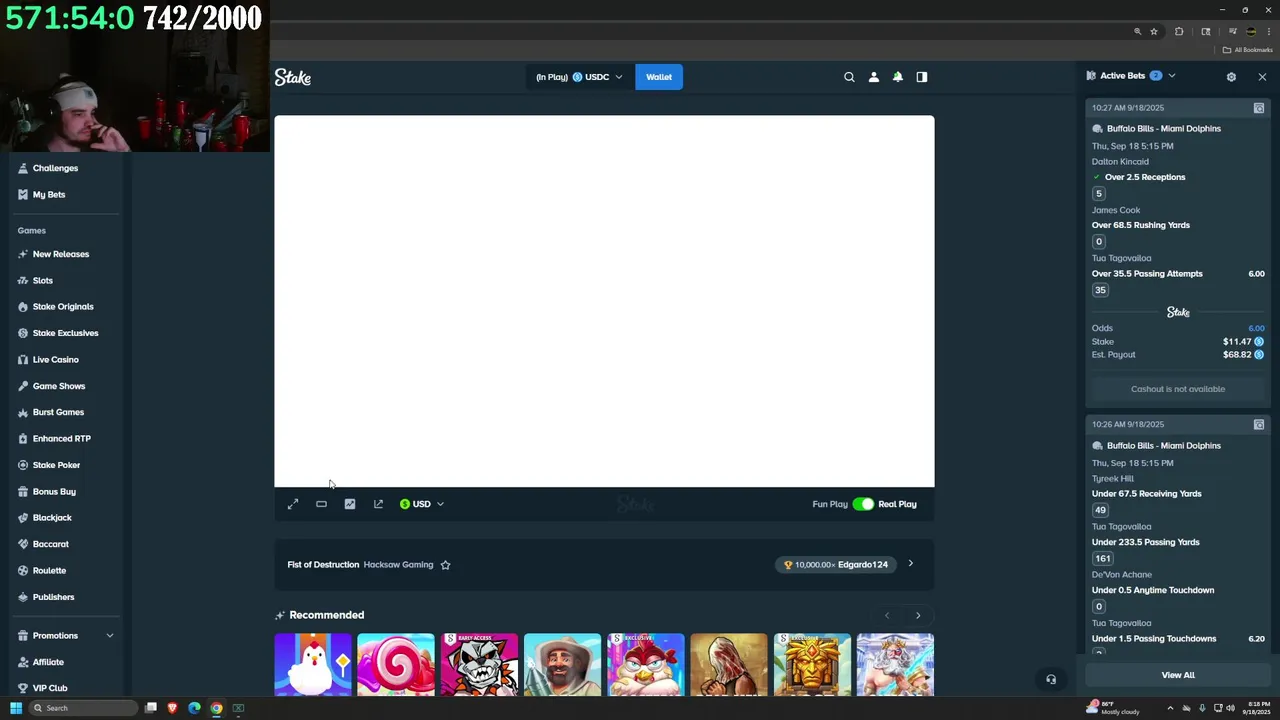Click the Windows taskbar Search box

pyautogui.click(x=83, y=708)
